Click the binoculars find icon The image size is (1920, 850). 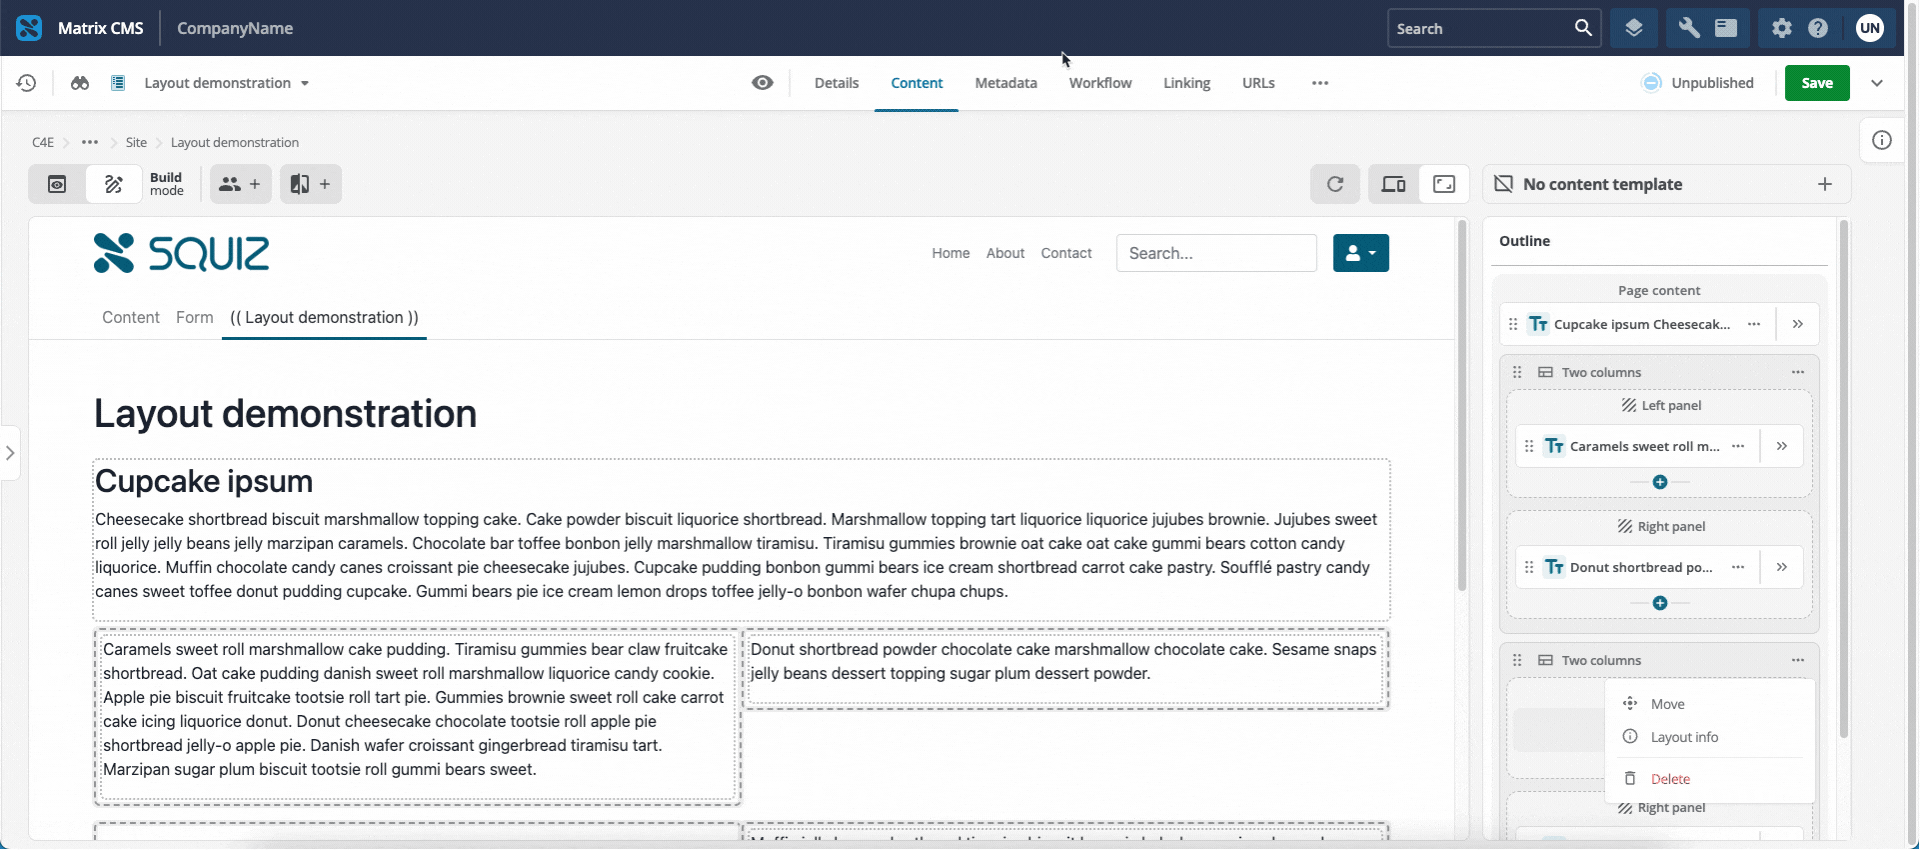pyautogui.click(x=80, y=83)
